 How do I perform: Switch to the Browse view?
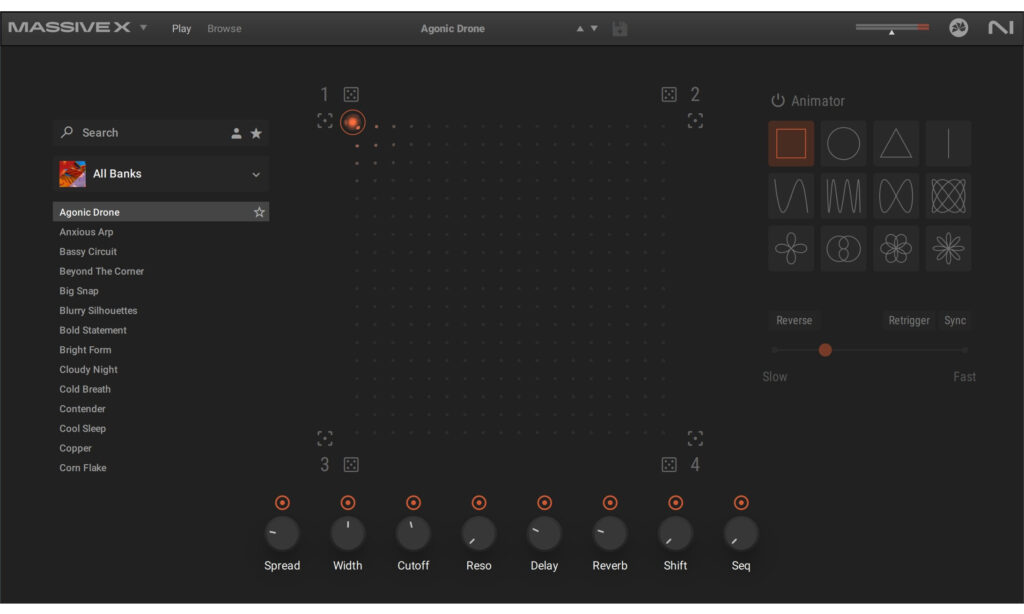(224, 28)
